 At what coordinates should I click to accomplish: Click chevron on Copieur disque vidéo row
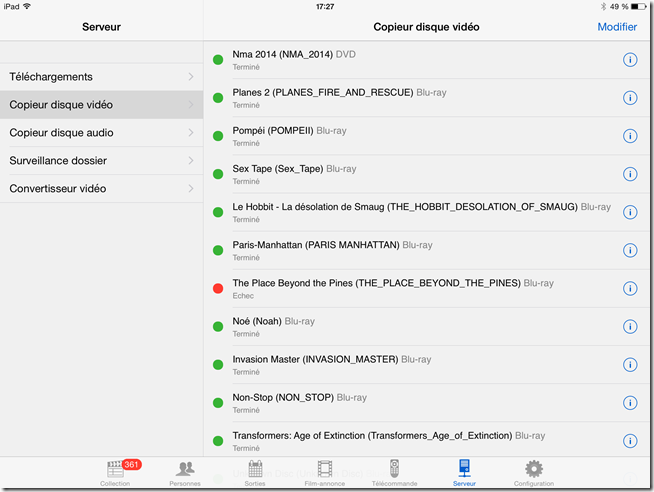coord(191,105)
